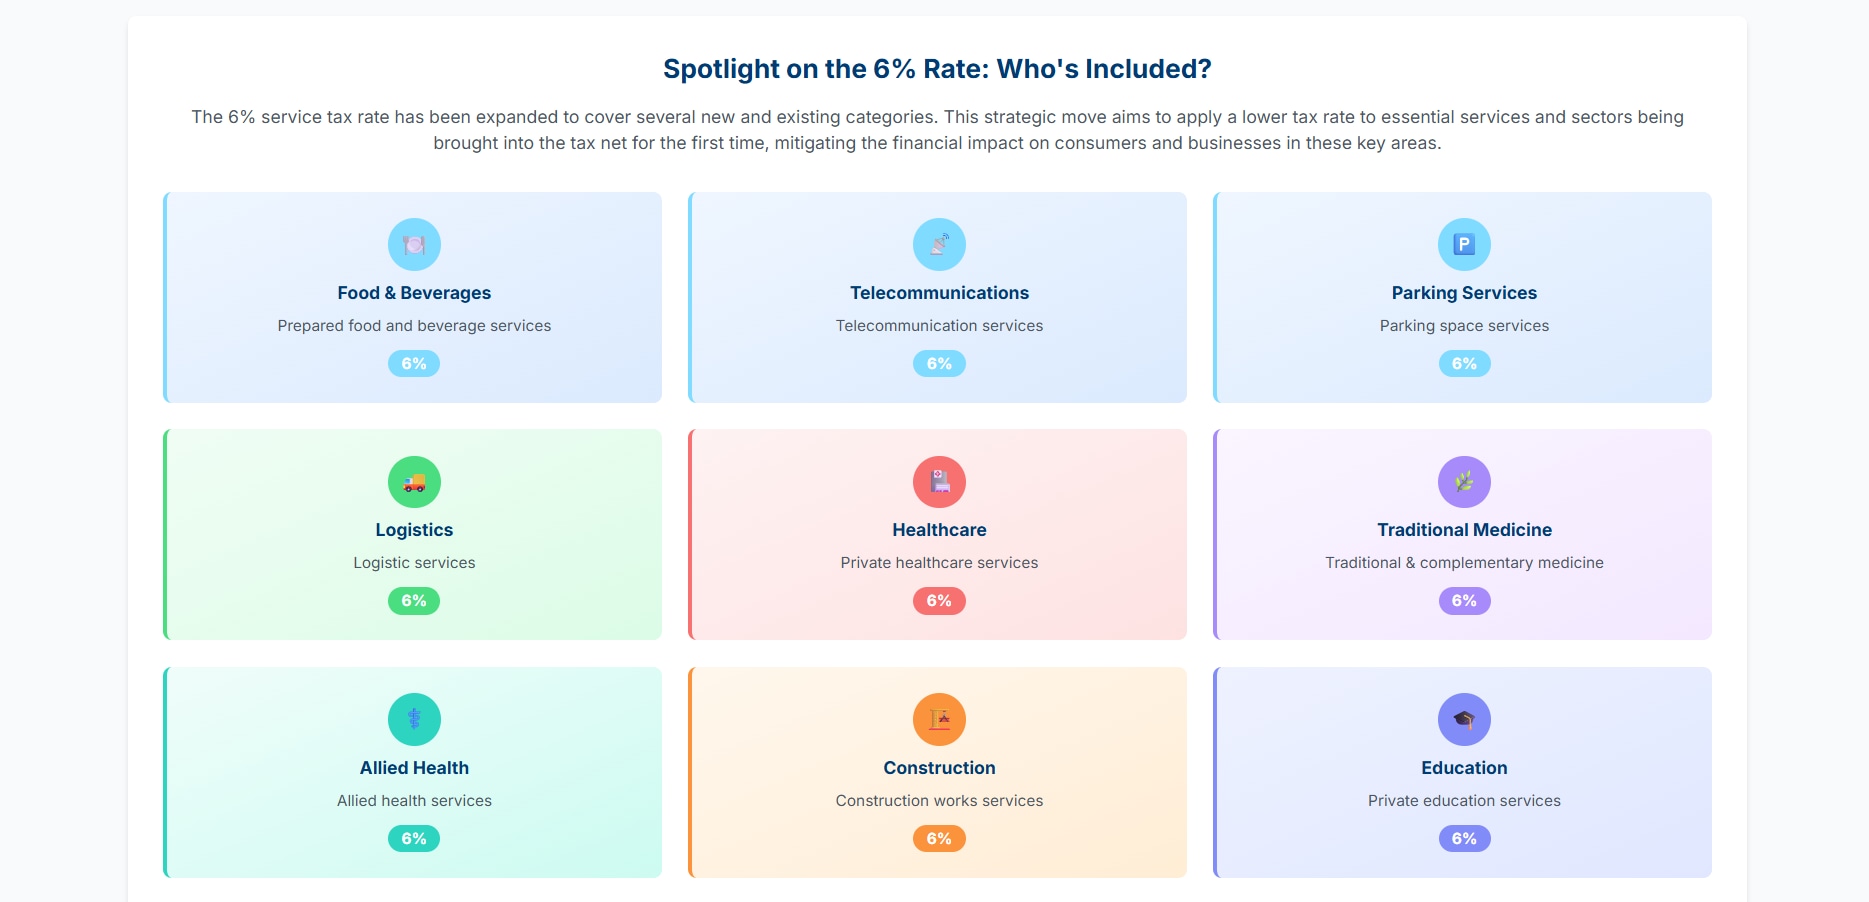Click the Allied Health medical symbol icon
Screen dimensions: 1869x902
tap(414, 719)
